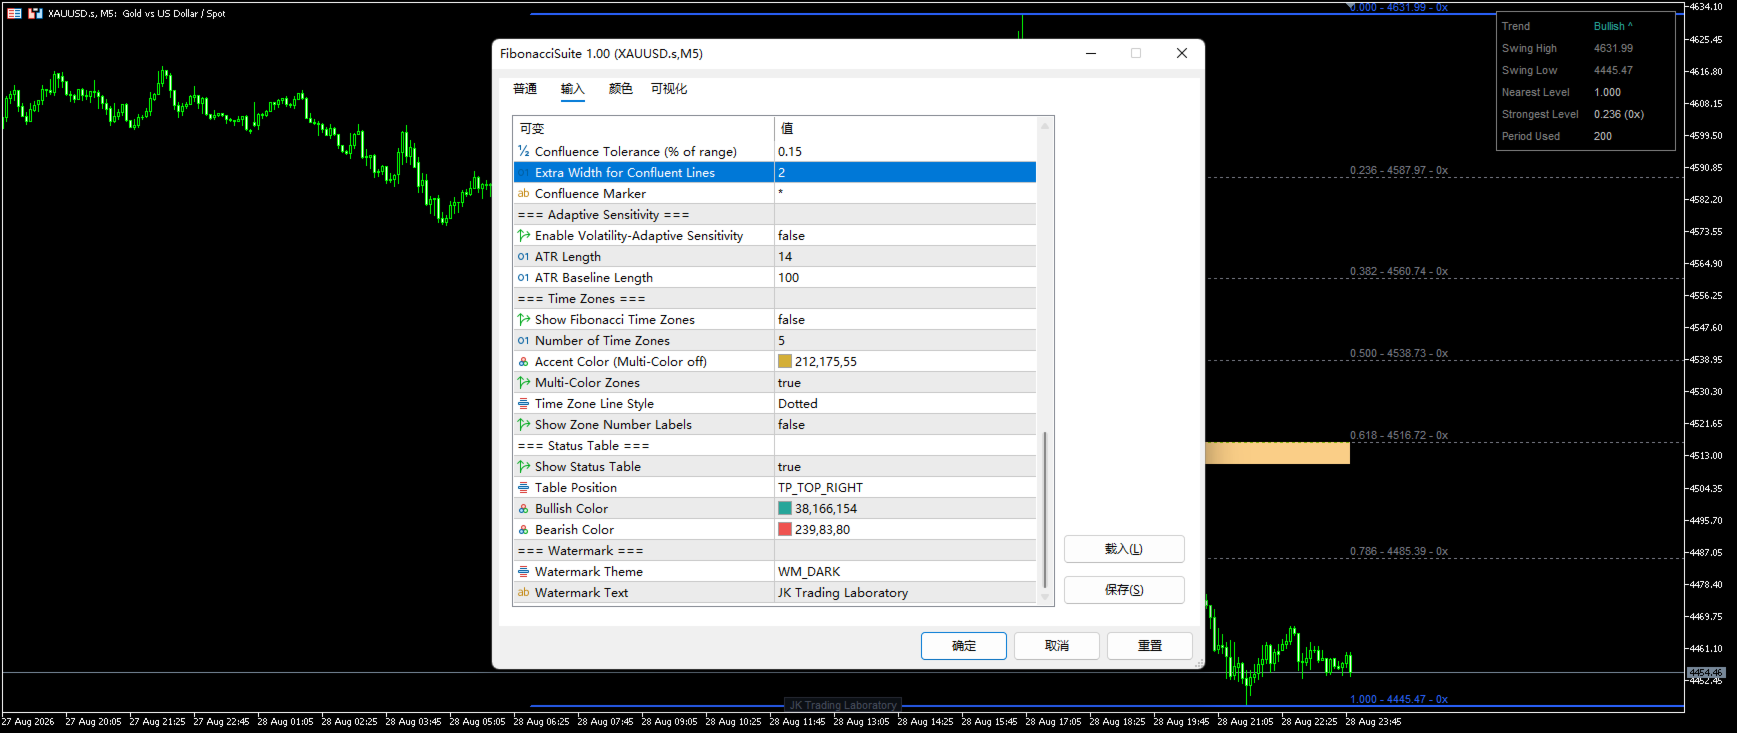This screenshot has width=1737, height=733.
Task: Click the 确定 button
Action: click(x=964, y=646)
